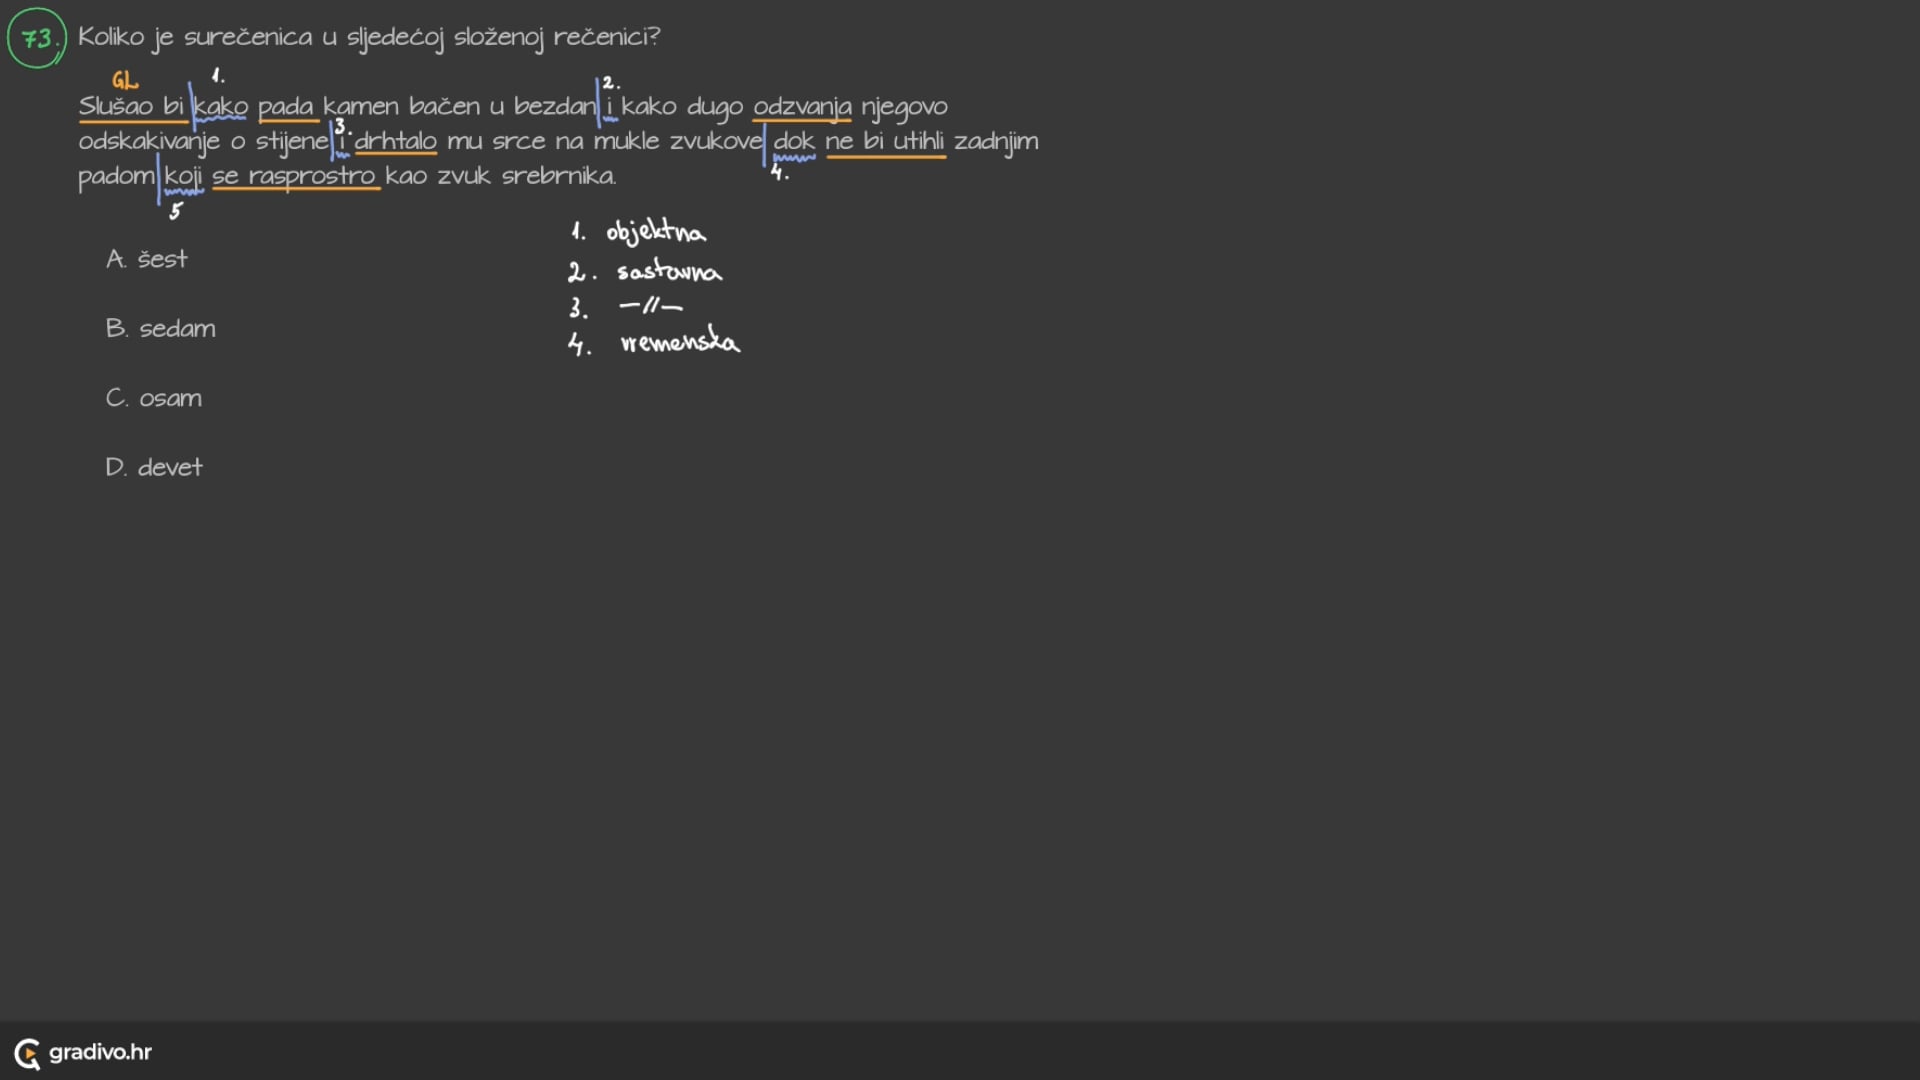
Task: Click the underlined words 'se rasprostro'
Action: (x=294, y=176)
